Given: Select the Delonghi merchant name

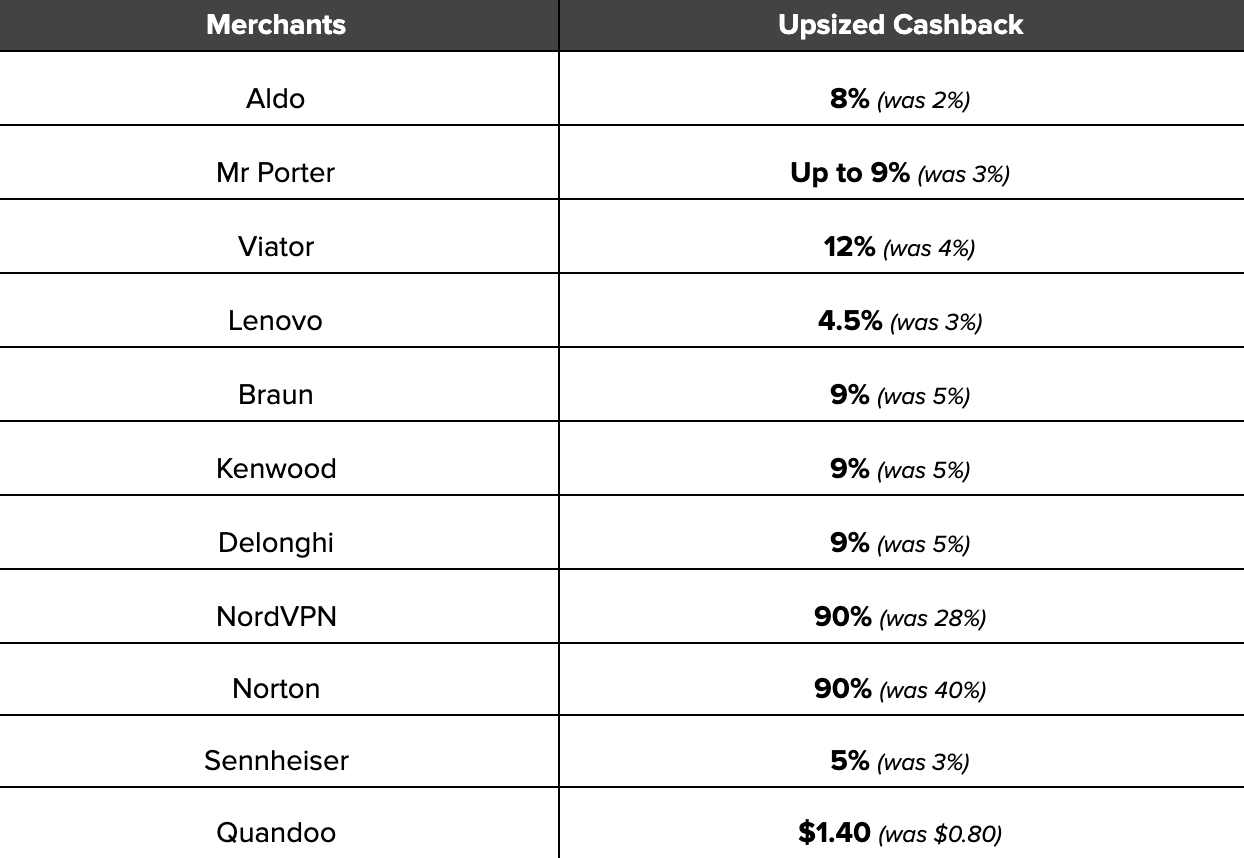Looking at the screenshot, I should click(276, 543).
